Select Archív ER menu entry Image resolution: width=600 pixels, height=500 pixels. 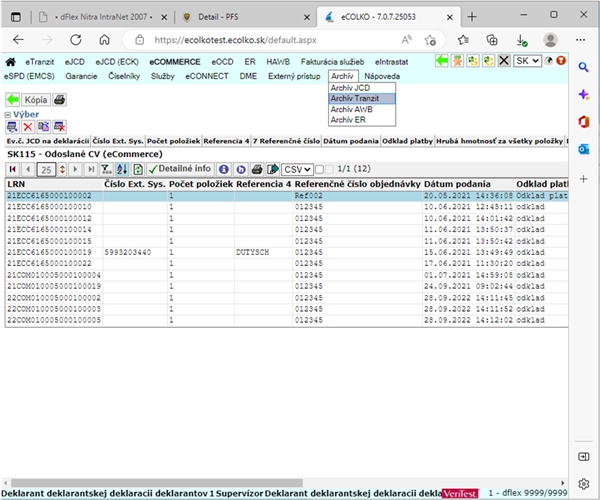362,120
